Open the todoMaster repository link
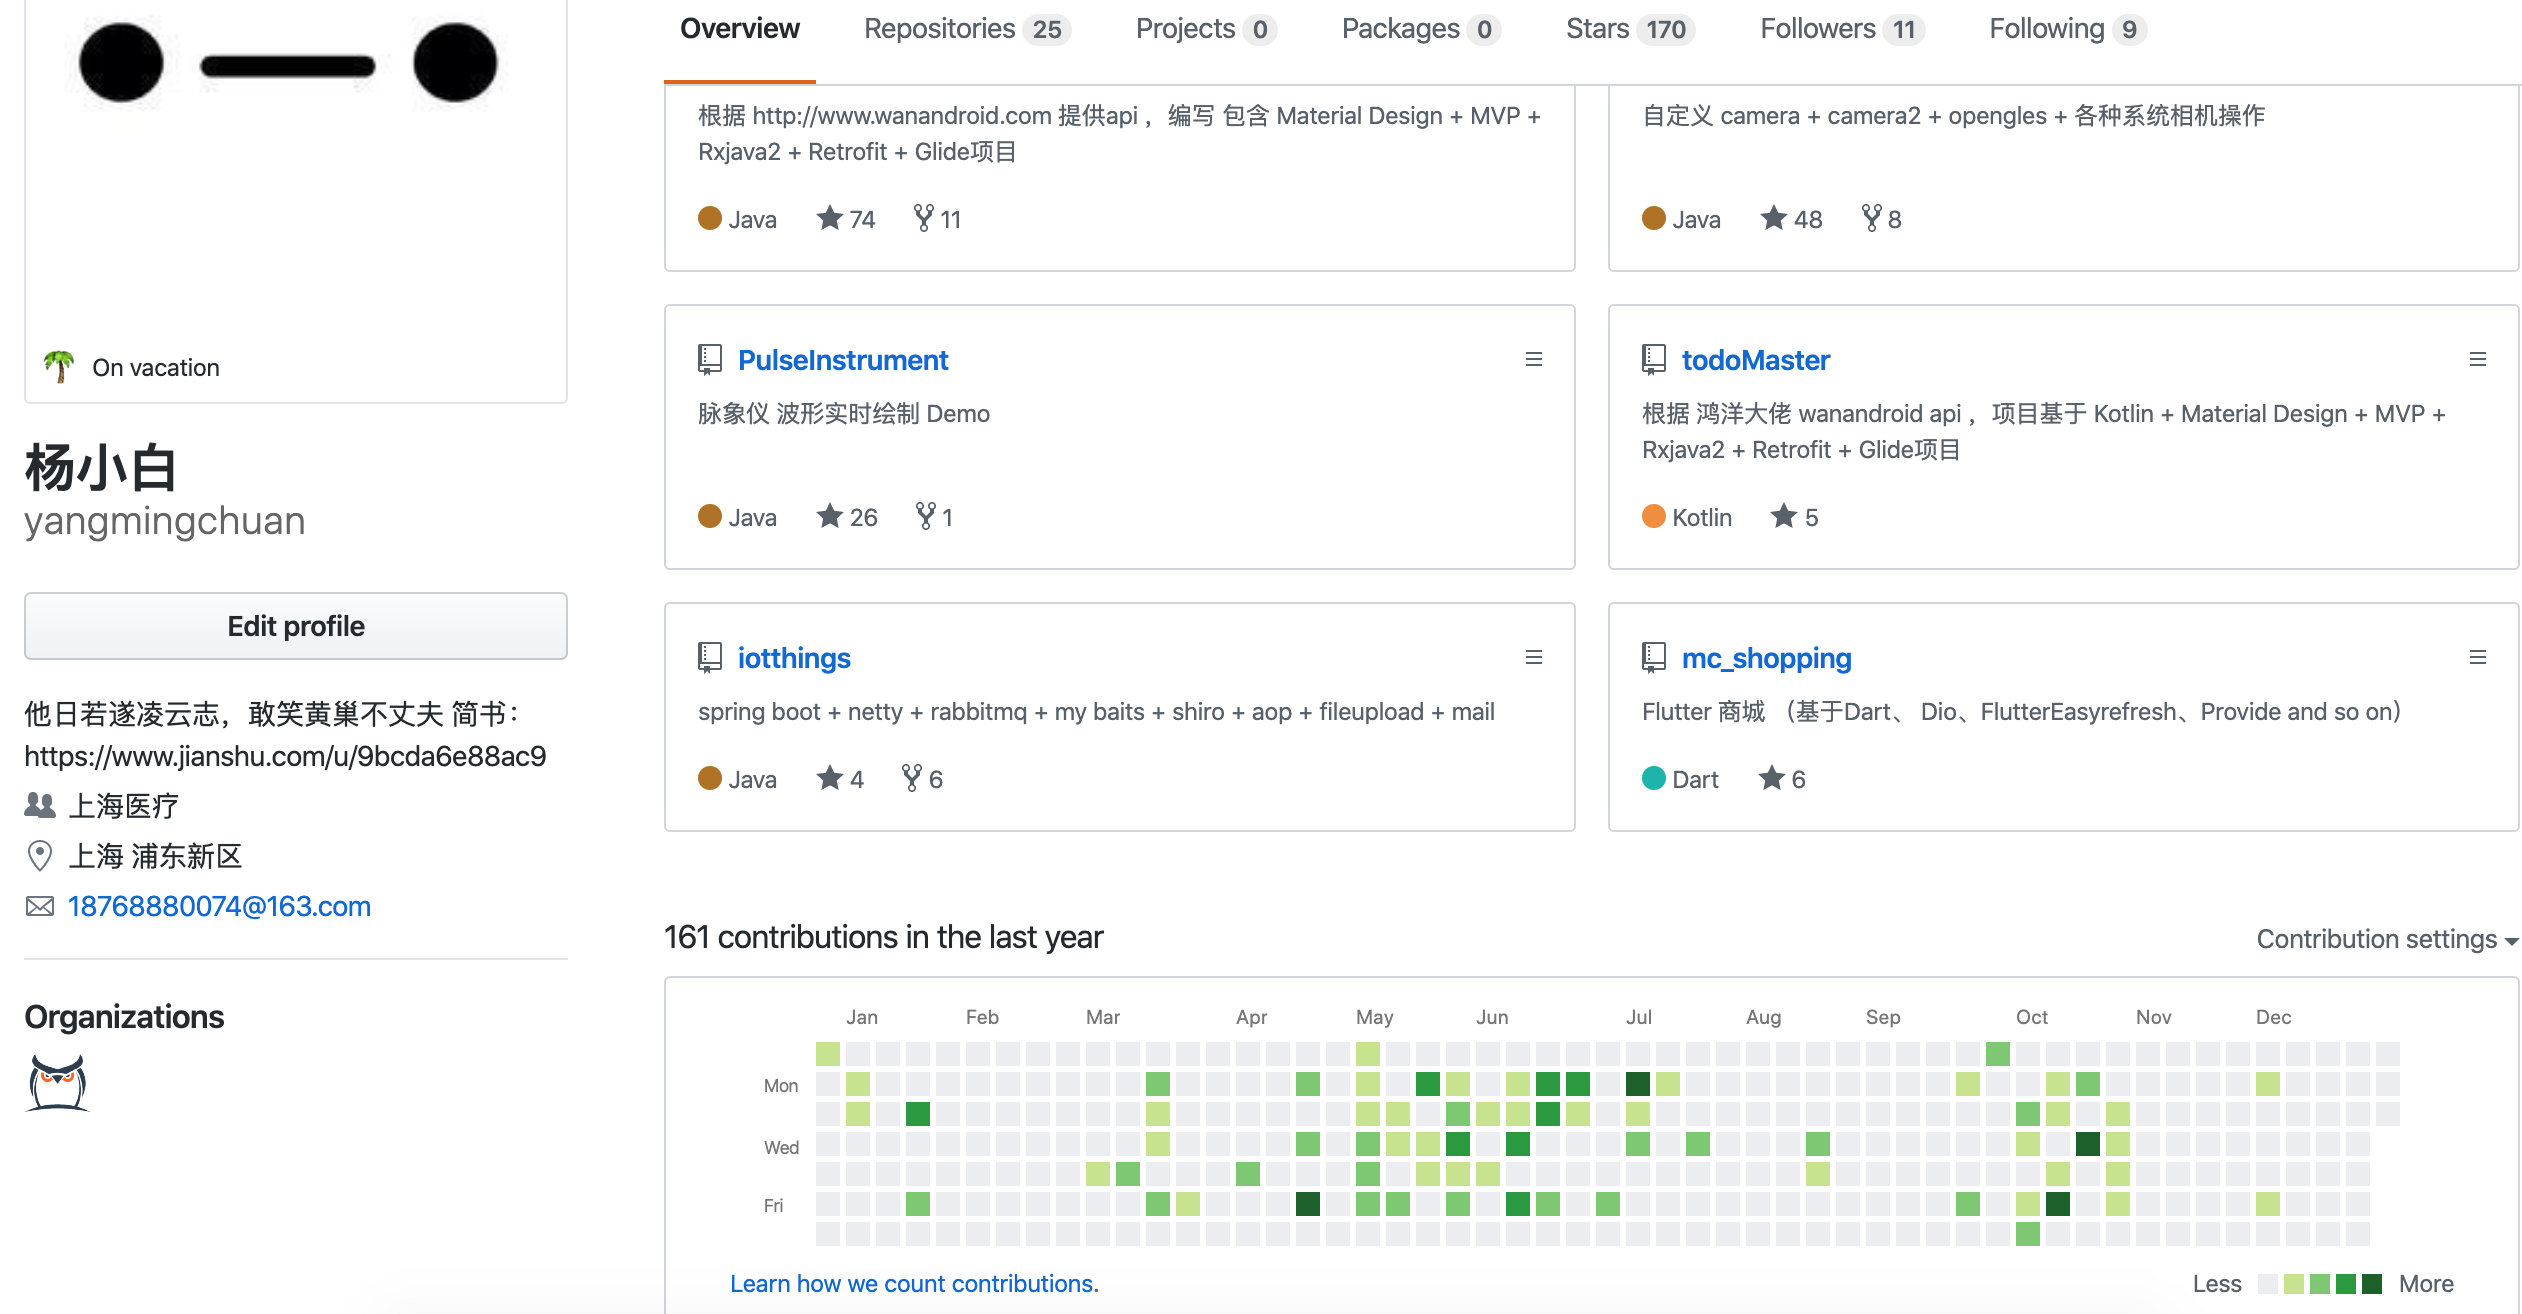 point(1755,360)
